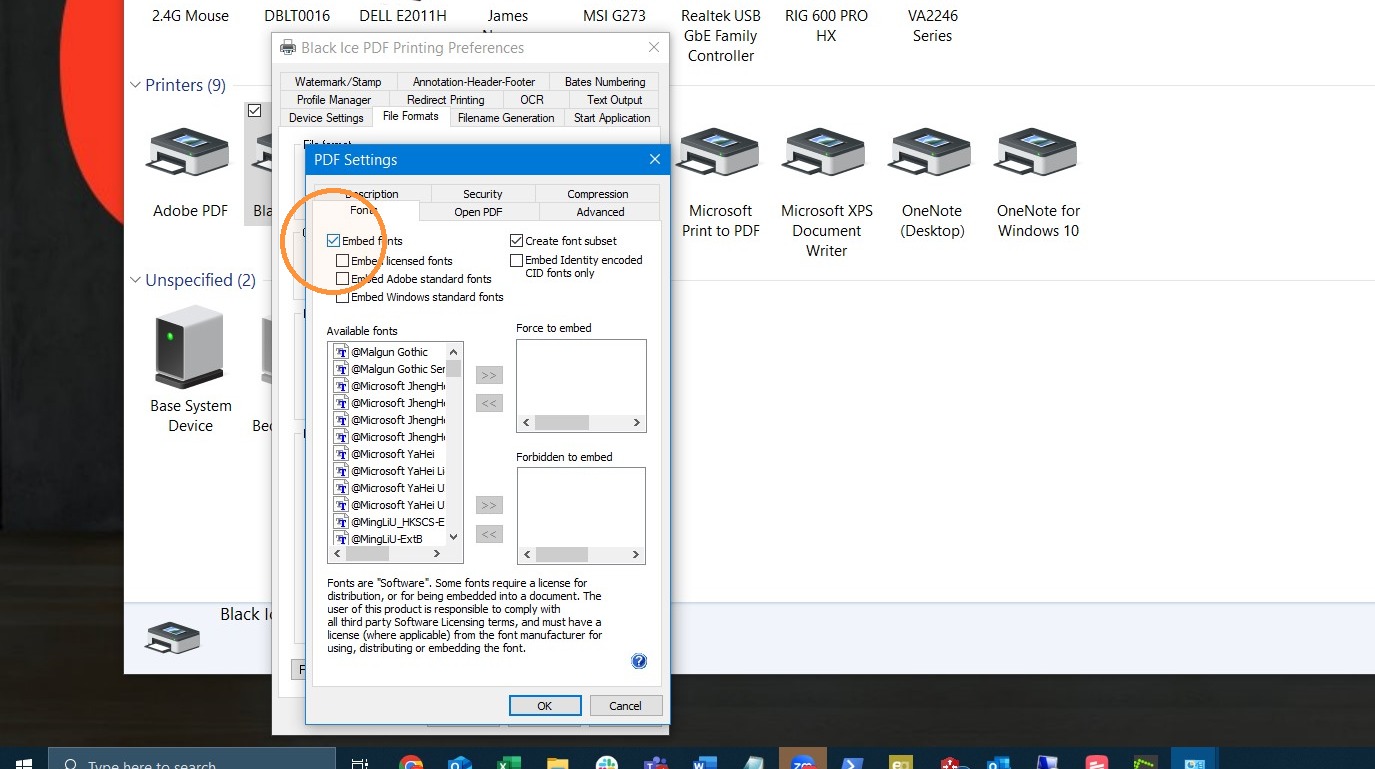Image resolution: width=1375 pixels, height=769 pixels.
Task: Collapse the Printers (9) group
Action: pos(135,85)
